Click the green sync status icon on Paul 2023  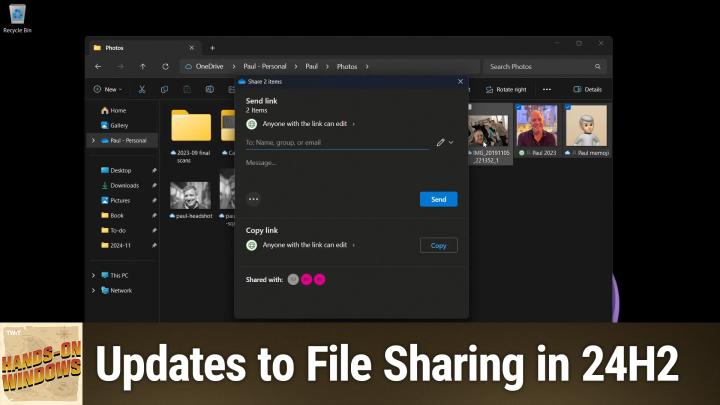(x=522, y=153)
